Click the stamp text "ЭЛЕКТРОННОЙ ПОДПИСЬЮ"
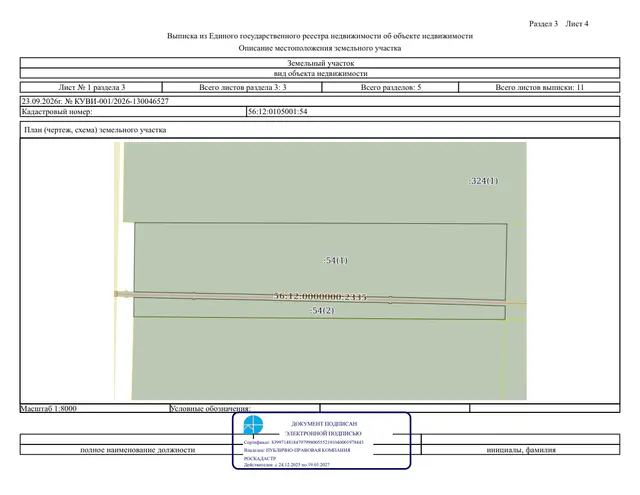The image size is (640, 495). [x=323, y=433]
